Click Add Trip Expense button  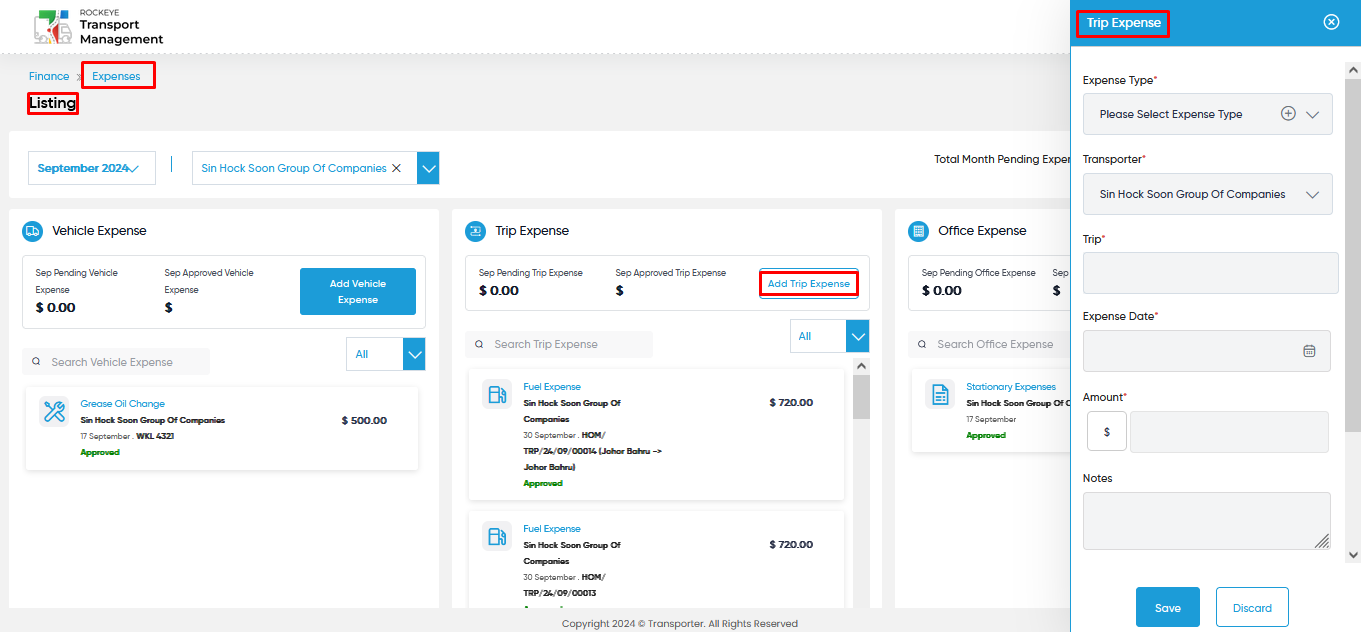point(809,284)
